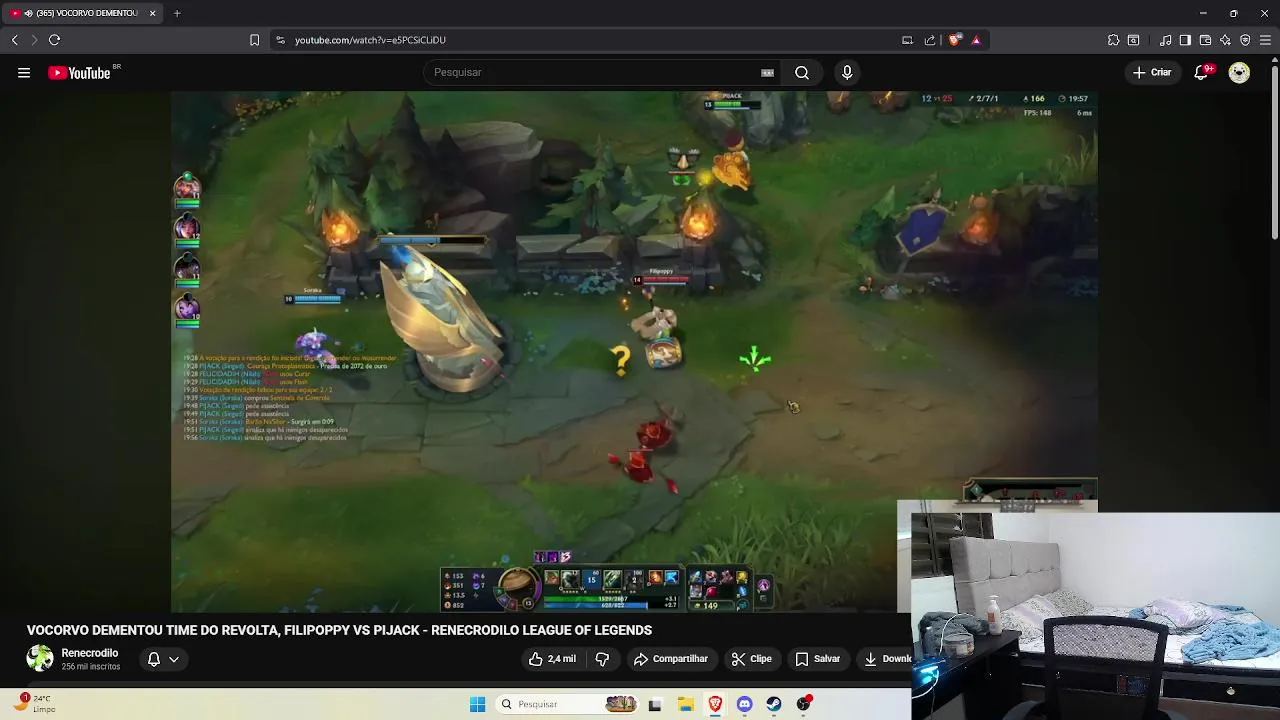Reload the current page

point(54,40)
